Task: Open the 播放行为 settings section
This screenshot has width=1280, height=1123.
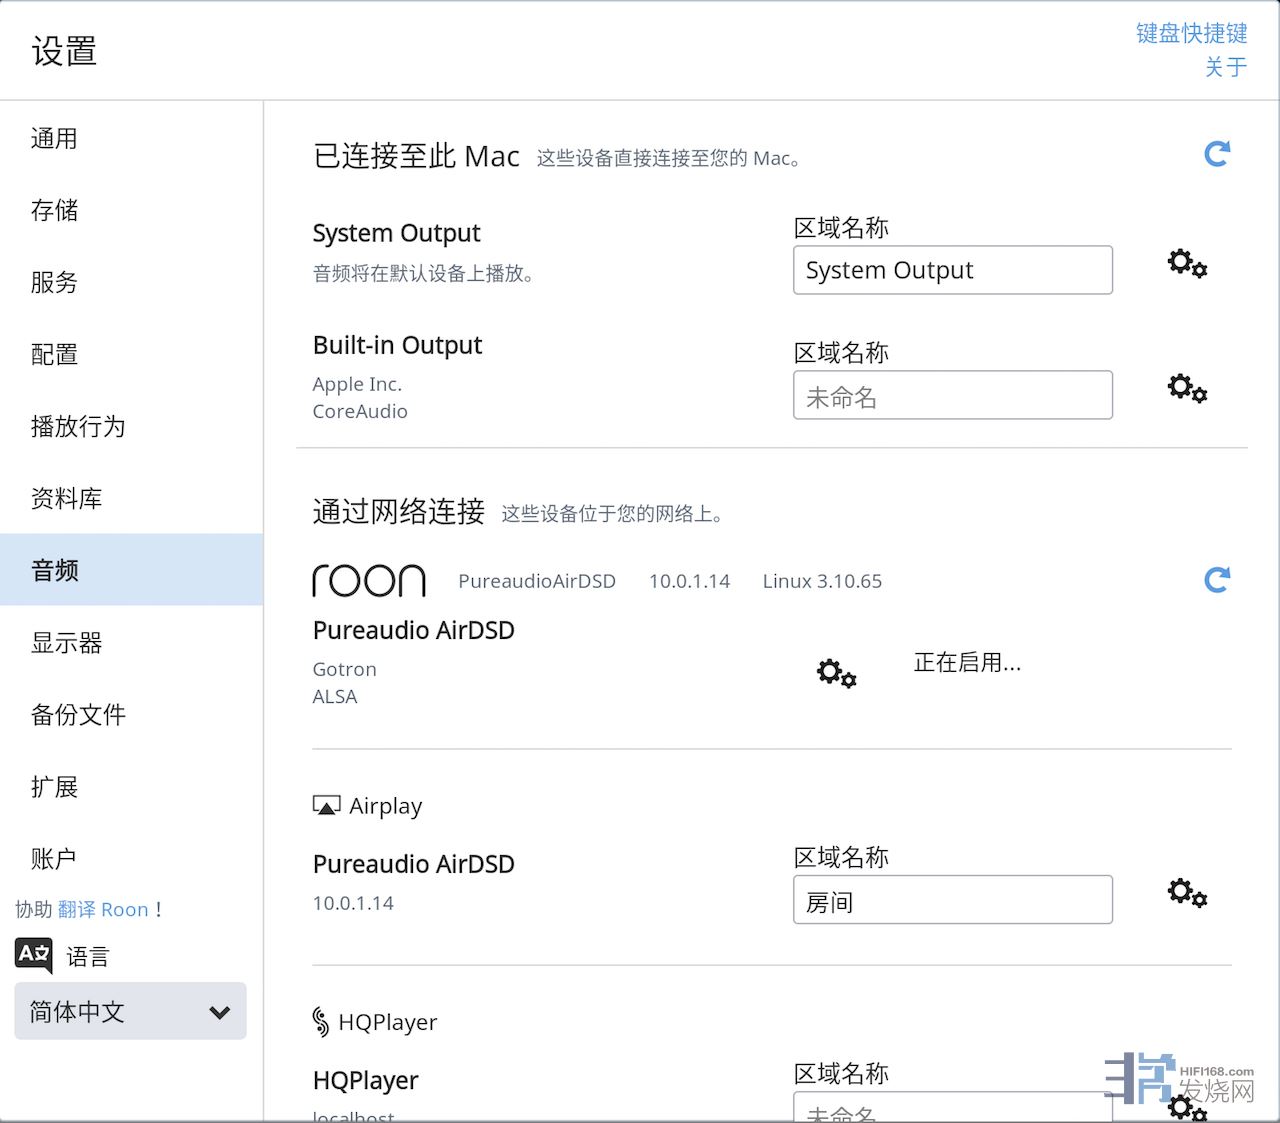Action: click(x=78, y=427)
